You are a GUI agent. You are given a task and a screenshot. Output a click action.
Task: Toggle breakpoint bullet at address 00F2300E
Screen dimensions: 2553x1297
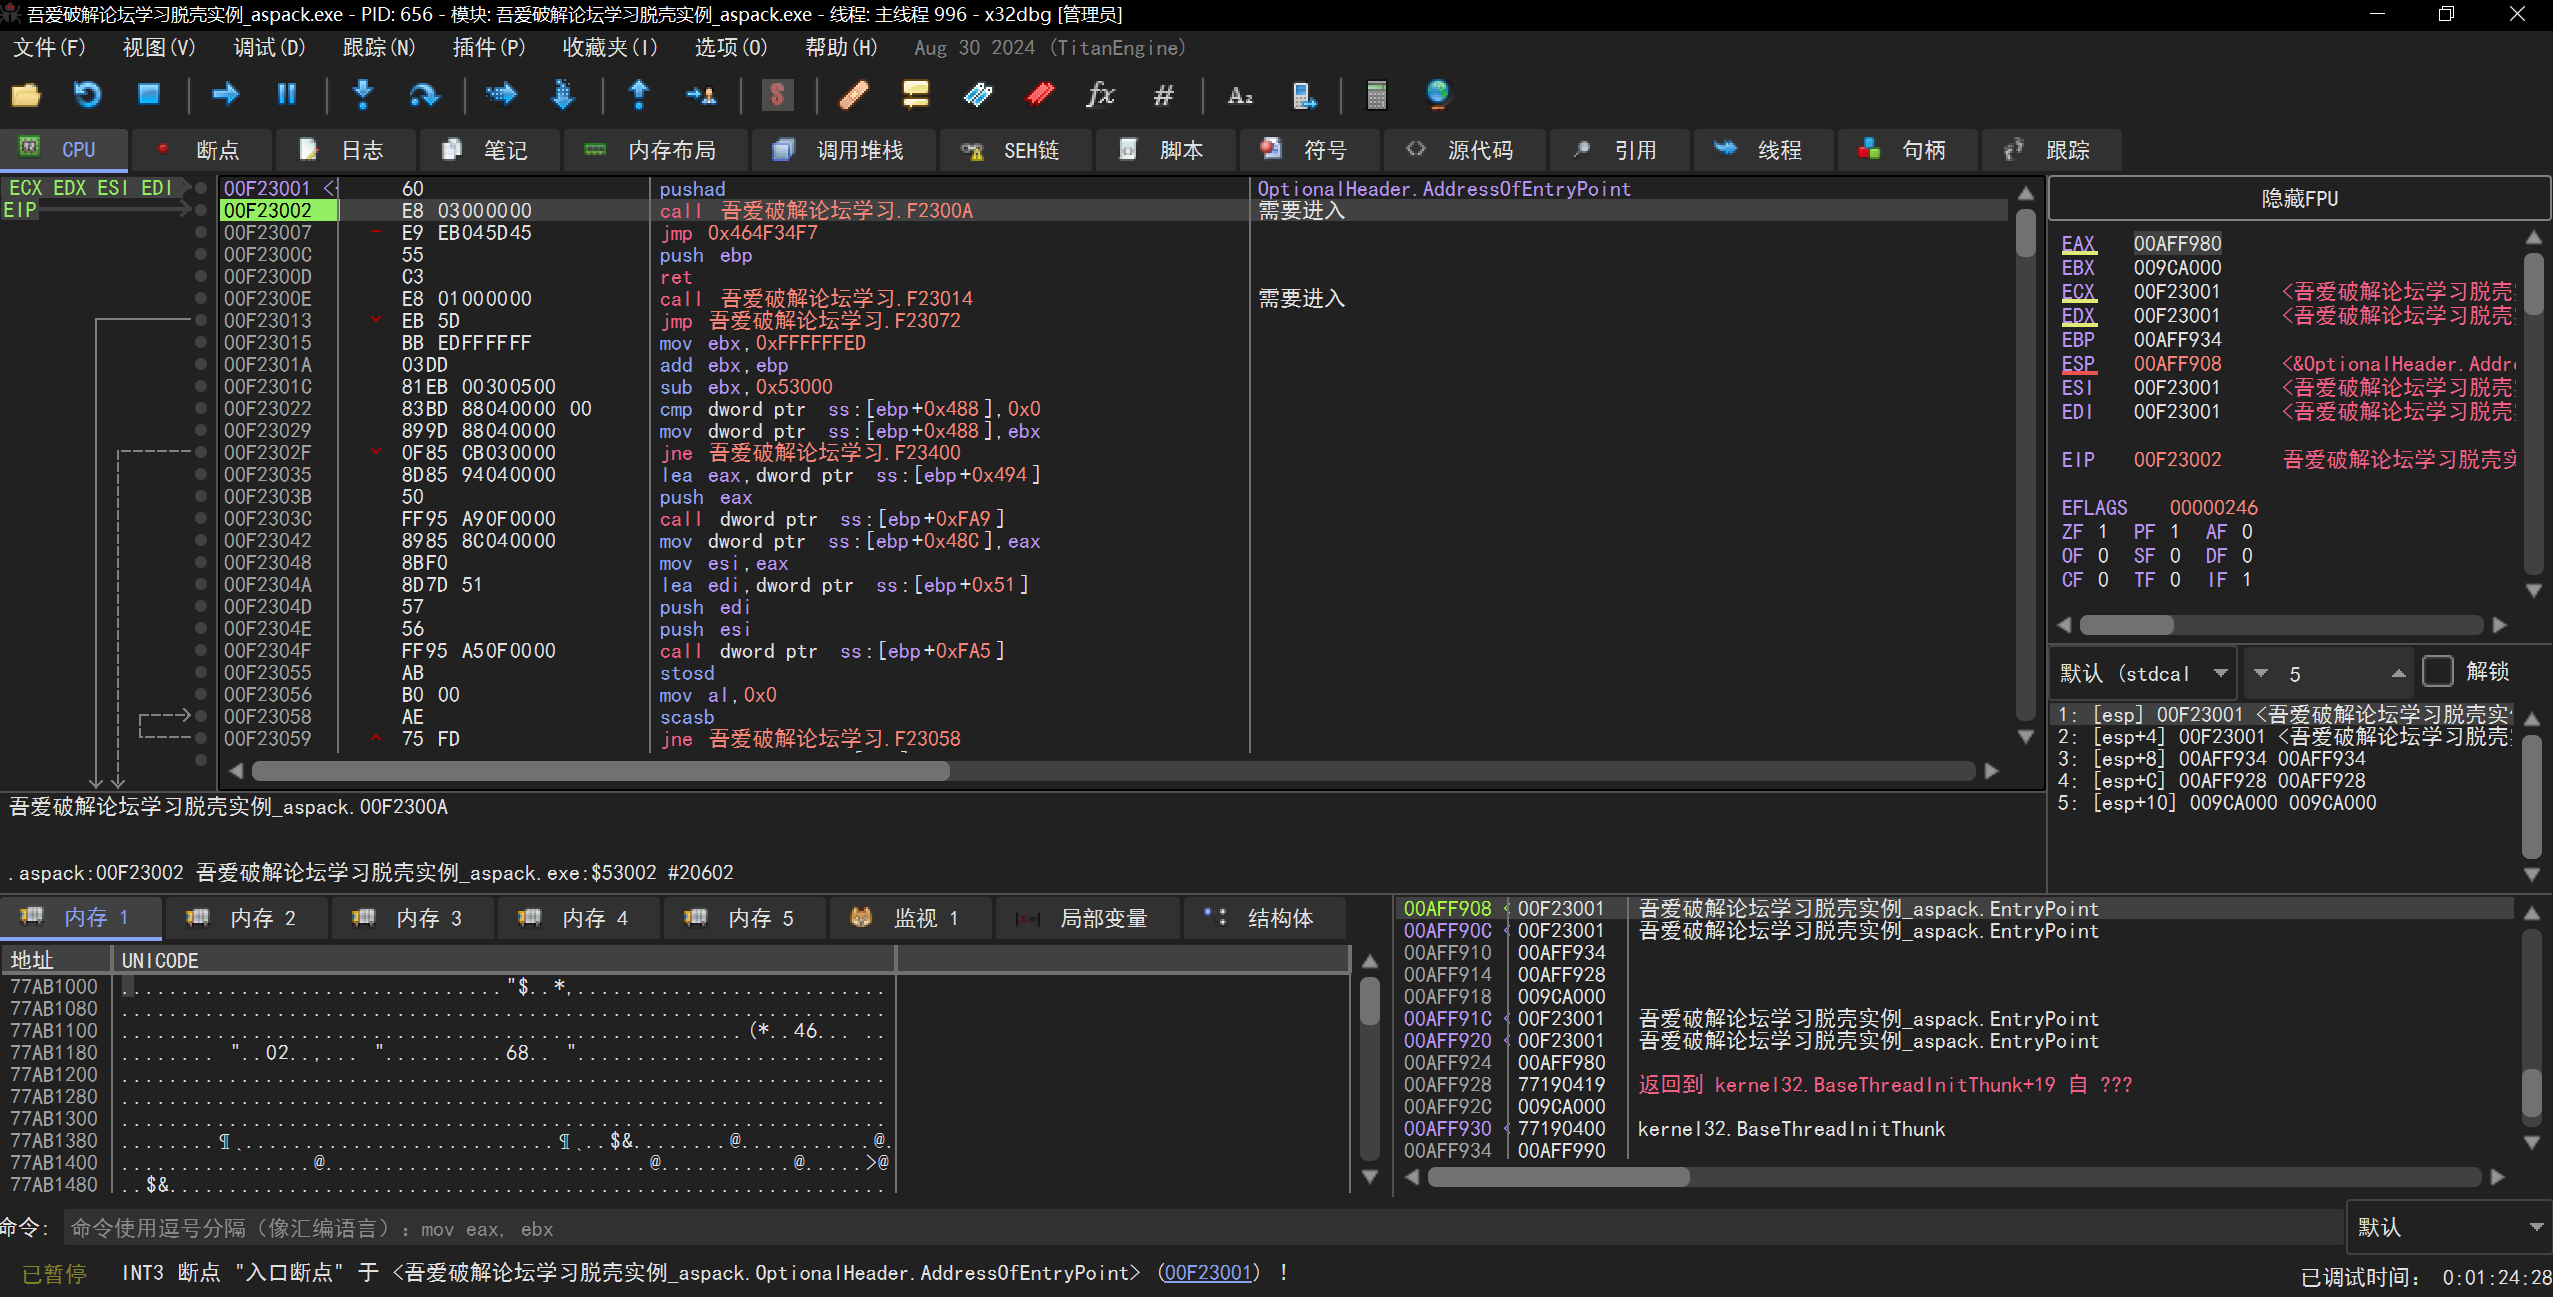point(201,298)
